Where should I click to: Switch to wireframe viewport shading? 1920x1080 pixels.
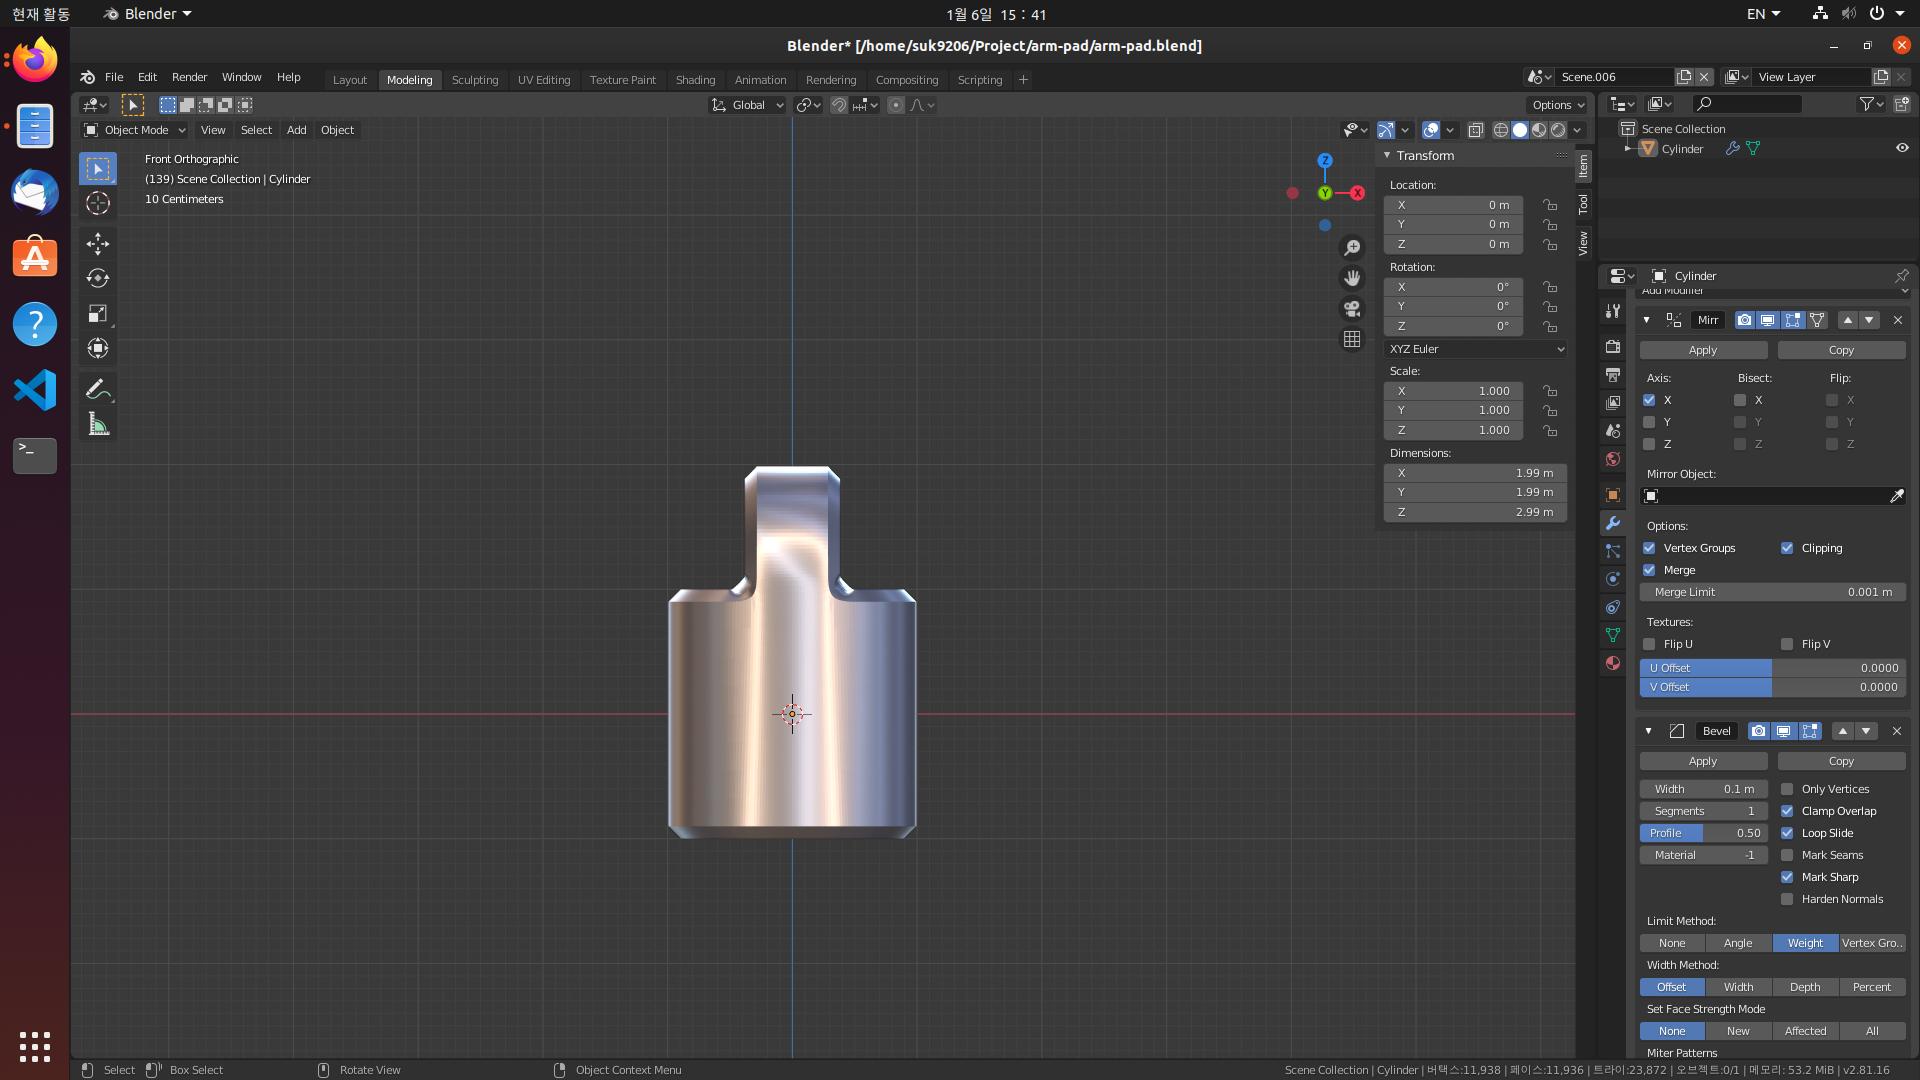(1500, 130)
